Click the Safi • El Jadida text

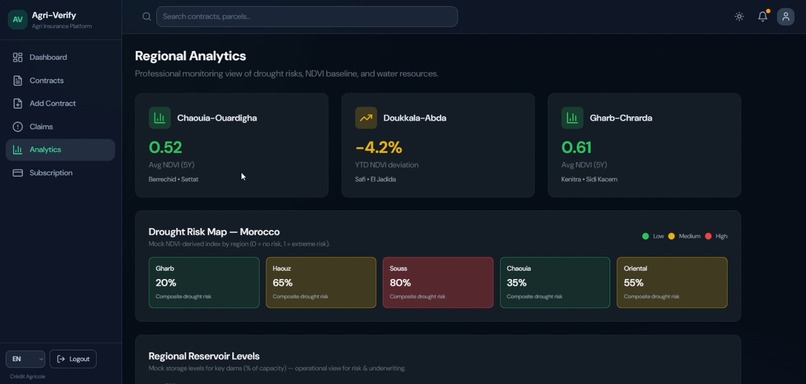[375, 179]
